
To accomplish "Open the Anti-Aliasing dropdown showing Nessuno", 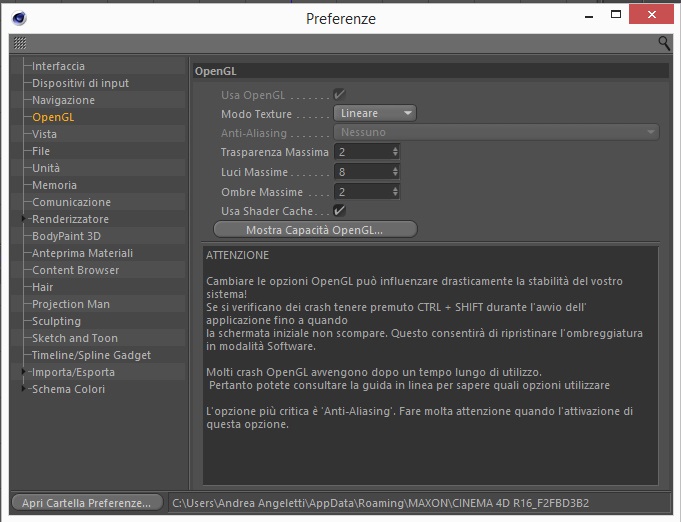I will click(496, 132).
